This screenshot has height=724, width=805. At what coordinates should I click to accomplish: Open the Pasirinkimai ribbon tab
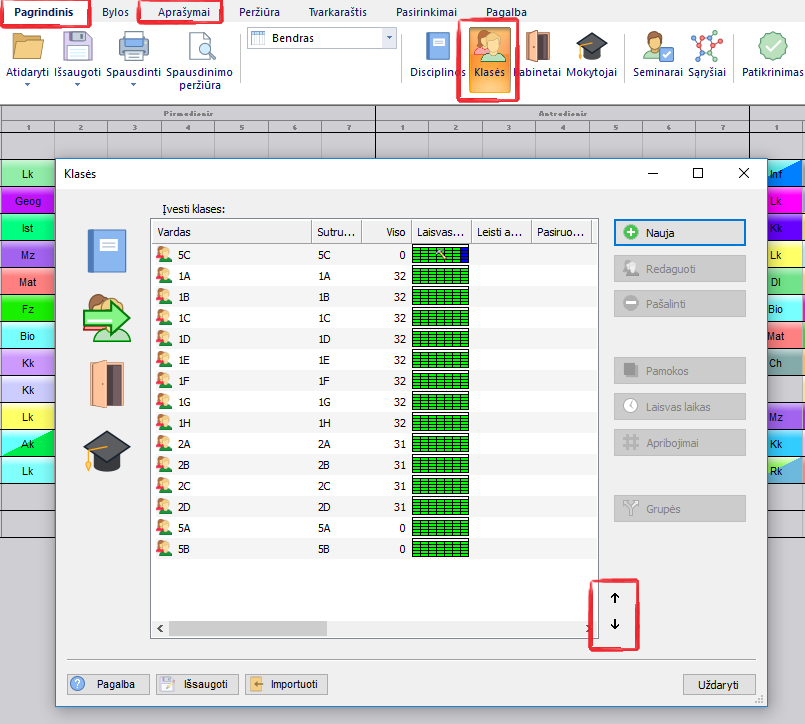tap(424, 12)
